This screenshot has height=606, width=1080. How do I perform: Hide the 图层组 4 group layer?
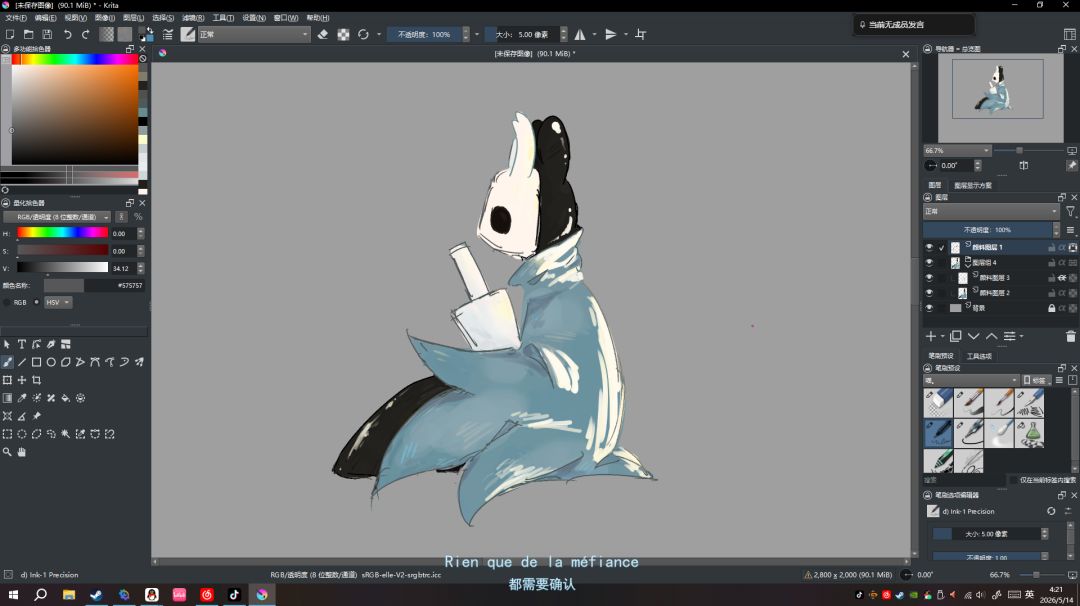929,262
